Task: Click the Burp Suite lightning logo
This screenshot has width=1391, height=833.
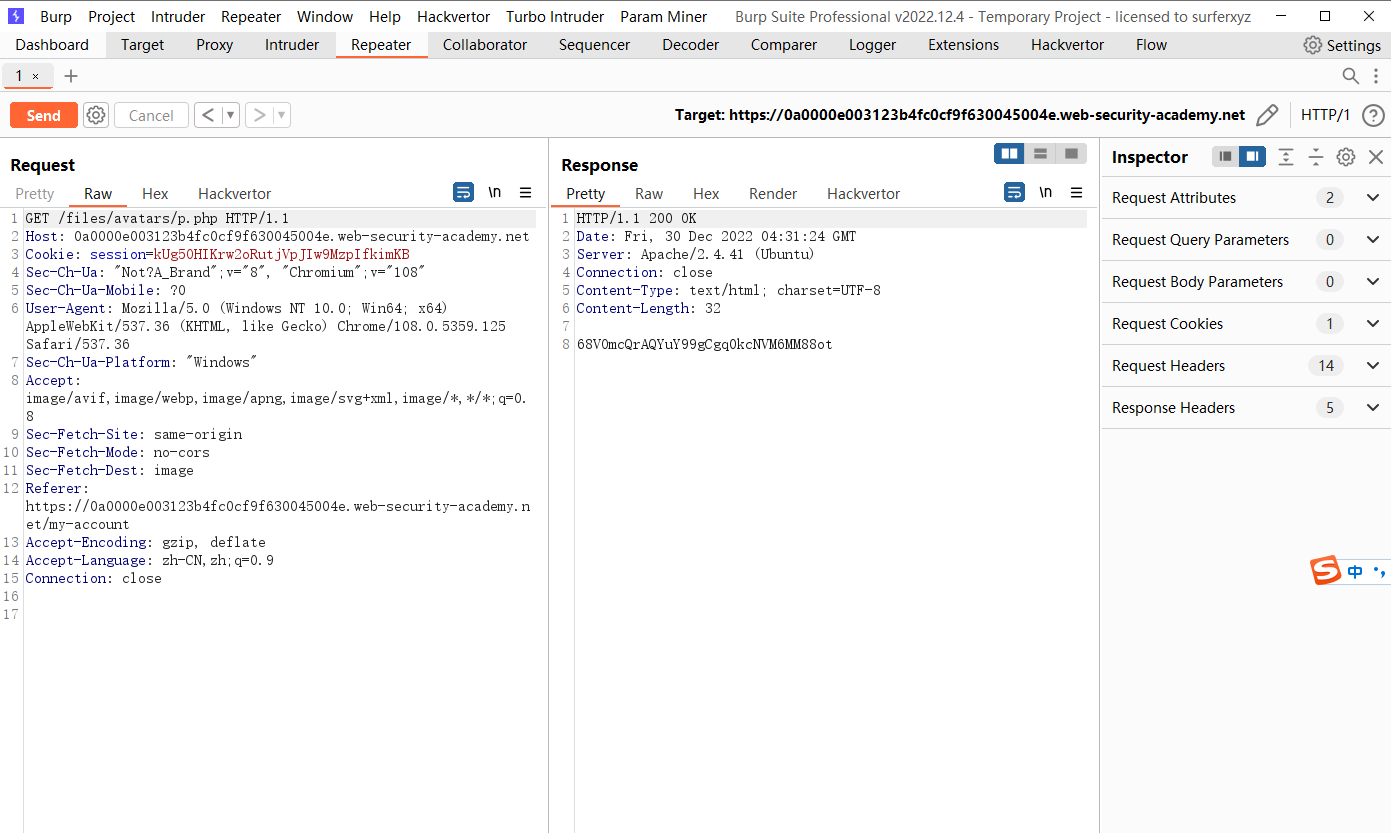Action: coord(16,16)
